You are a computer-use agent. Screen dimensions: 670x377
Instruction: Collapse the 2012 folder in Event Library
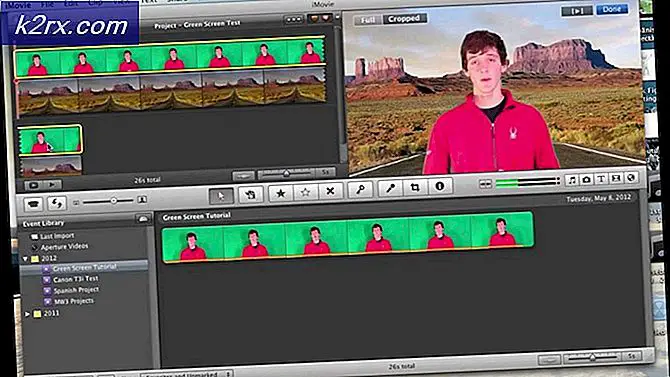pos(26,259)
